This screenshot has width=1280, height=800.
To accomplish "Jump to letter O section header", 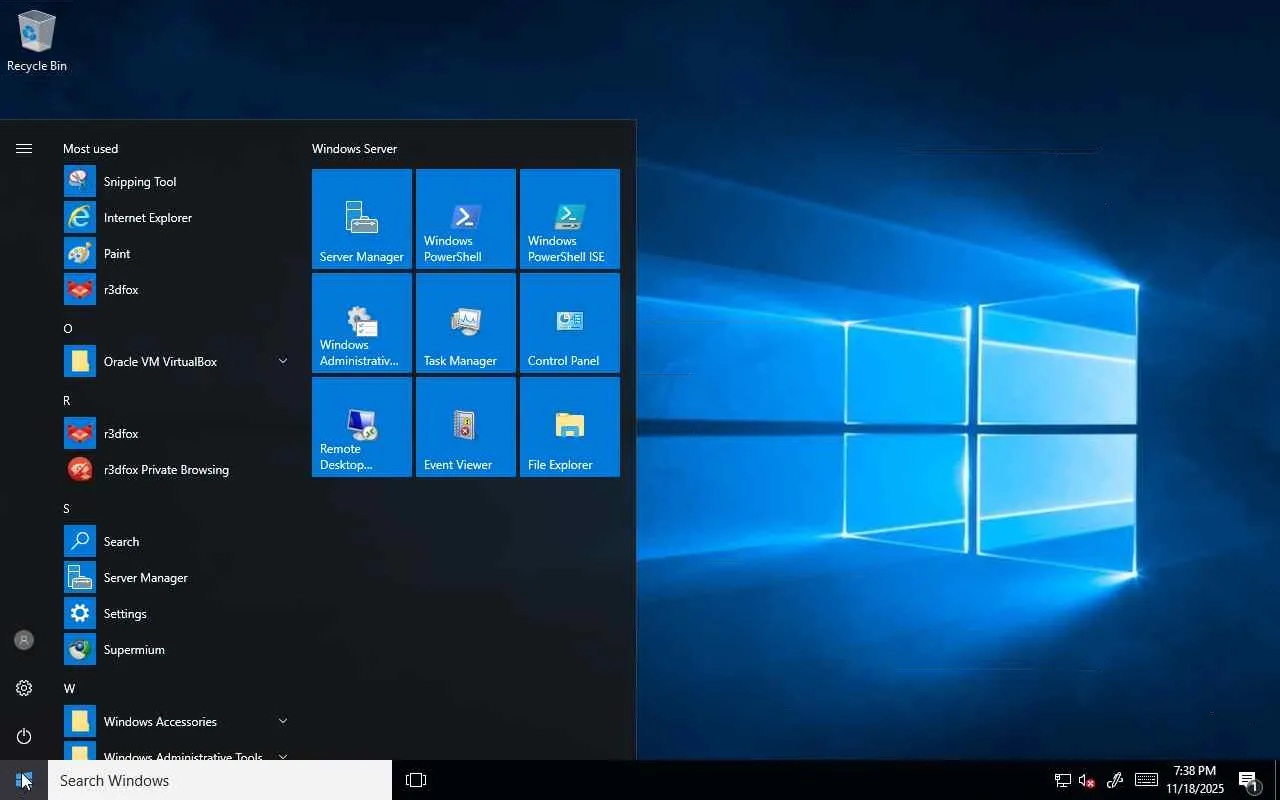I will click(68, 329).
